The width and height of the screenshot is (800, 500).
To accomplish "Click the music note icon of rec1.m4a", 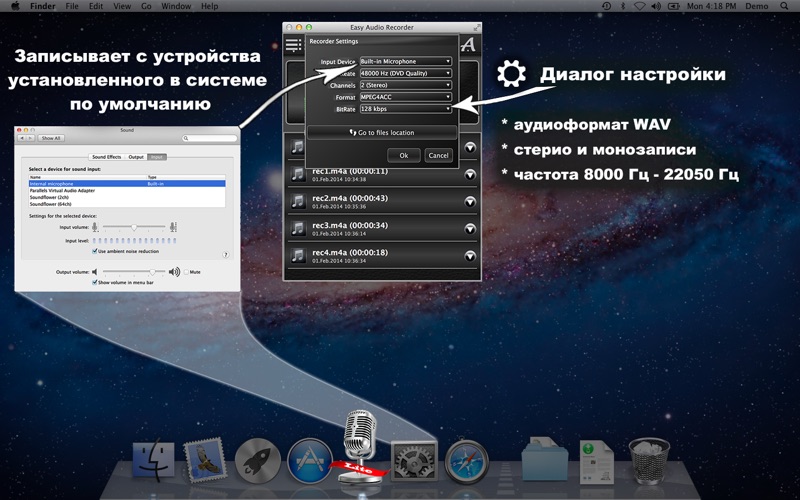I will pyautogui.click(x=297, y=174).
